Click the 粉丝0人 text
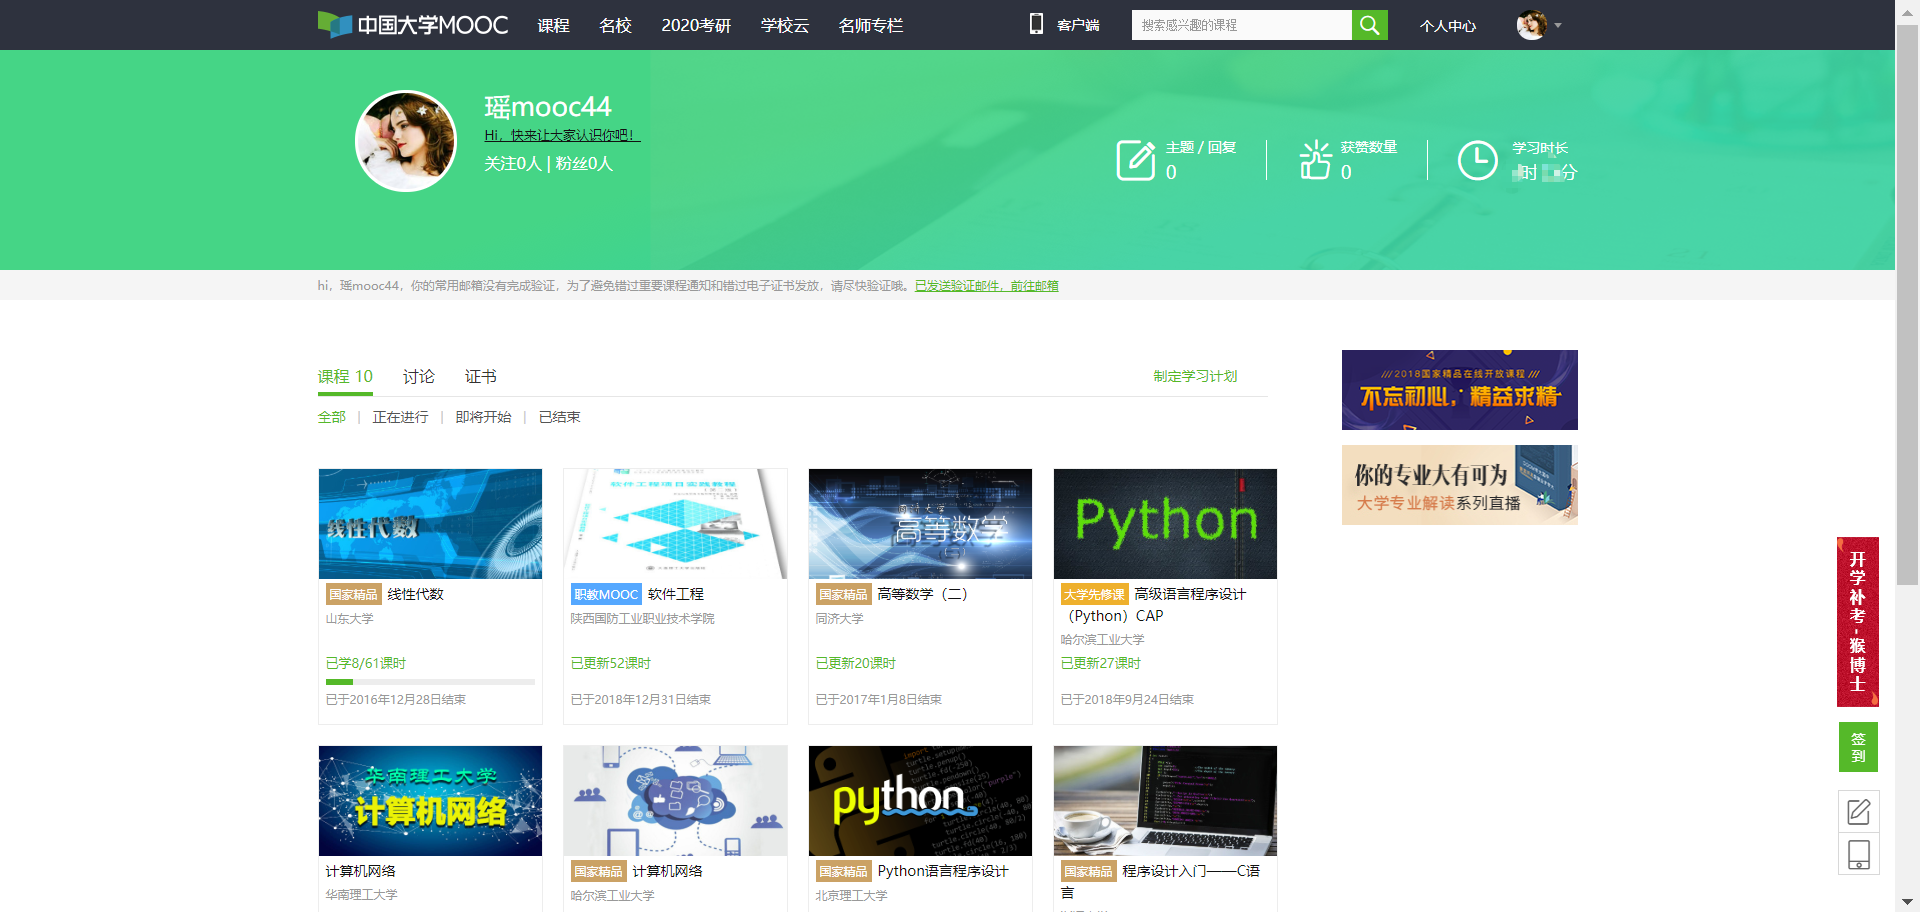1920x912 pixels. click(584, 163)
